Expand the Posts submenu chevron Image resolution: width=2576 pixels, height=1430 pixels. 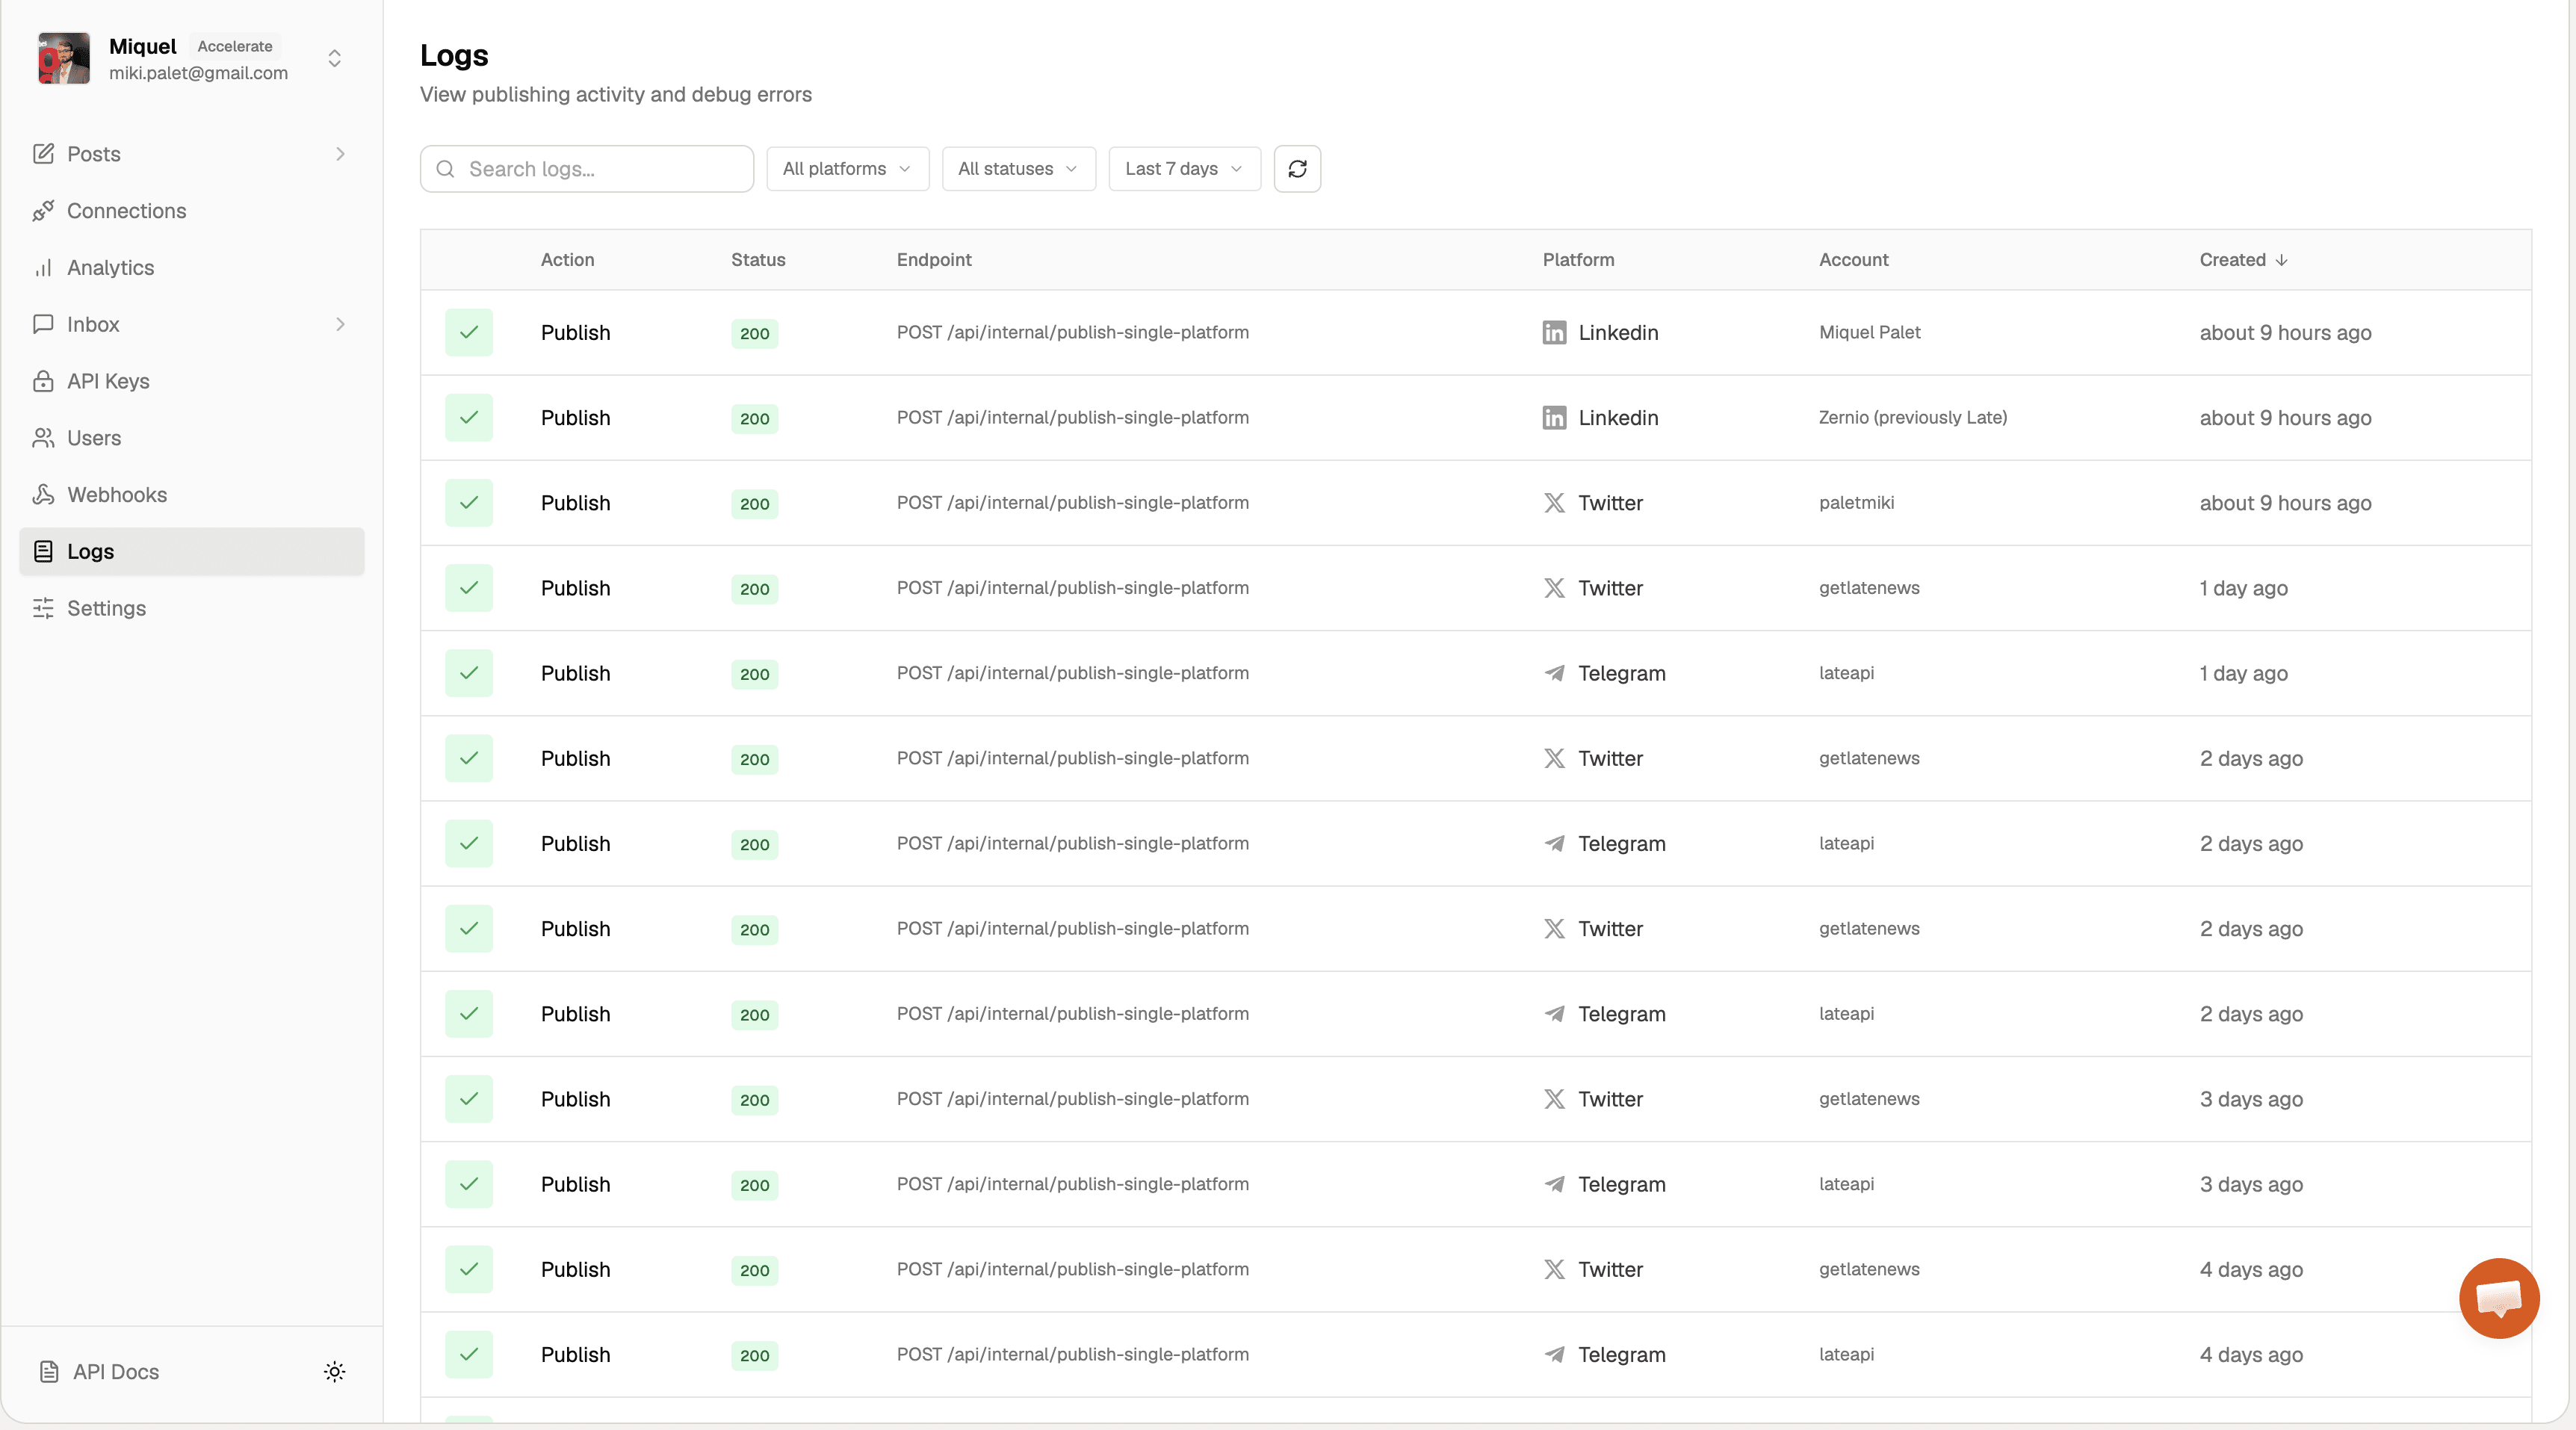340,154
